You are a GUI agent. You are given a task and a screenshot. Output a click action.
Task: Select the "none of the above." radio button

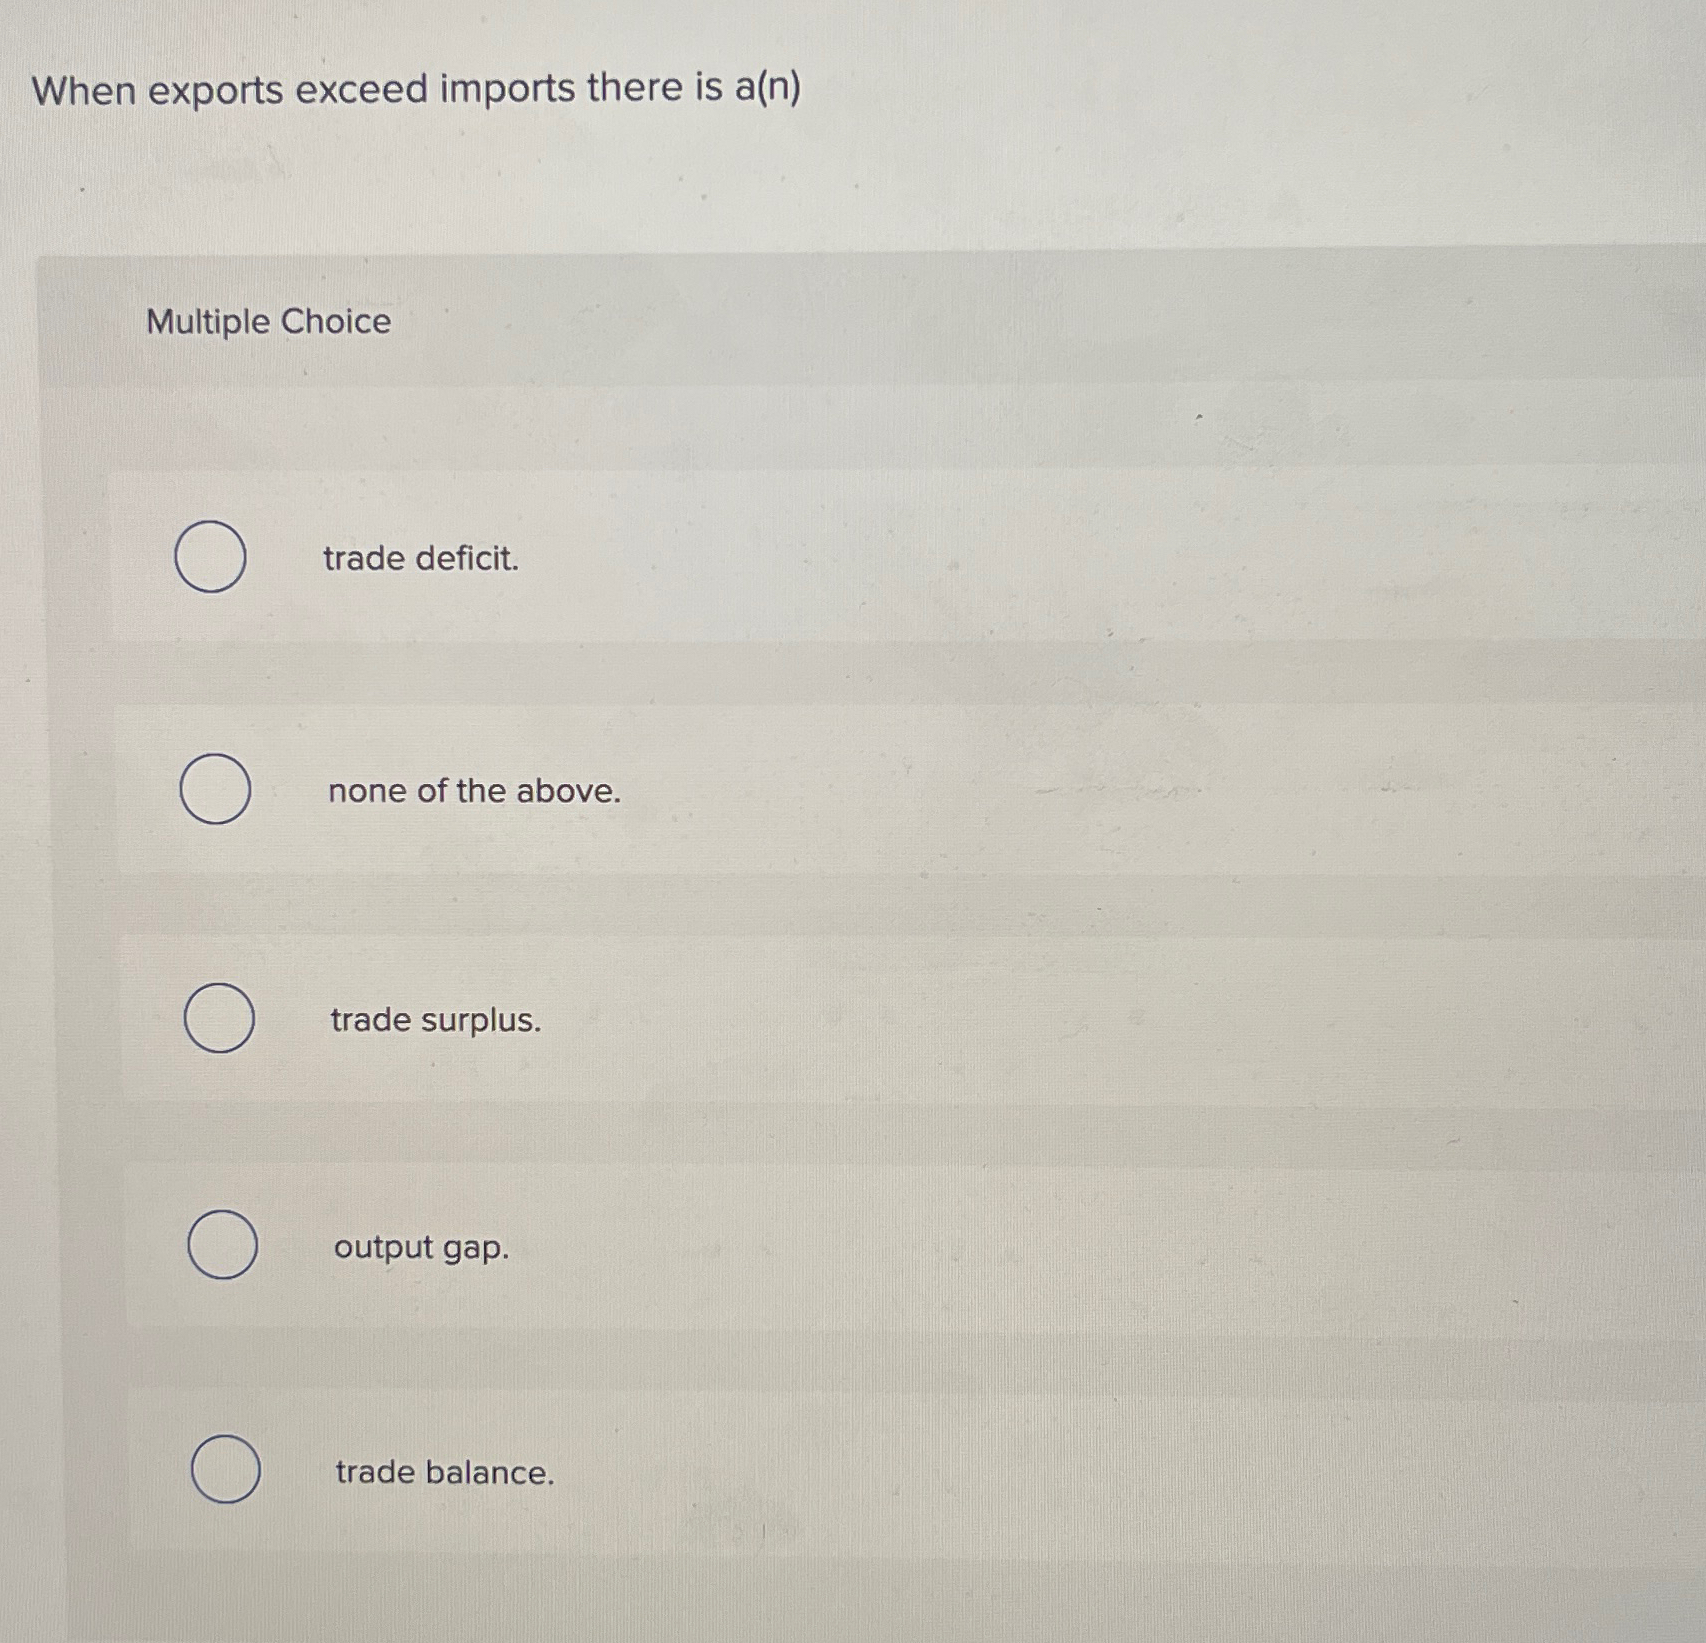[x=213, y=790]
